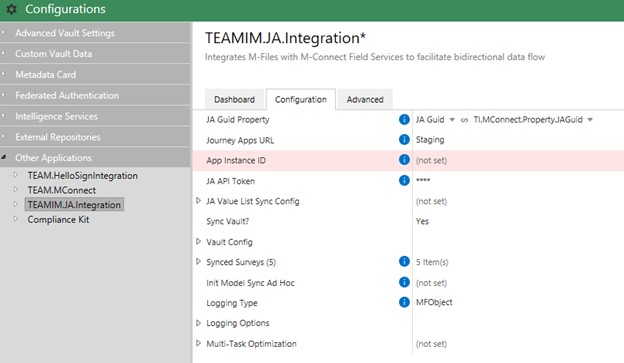
Task: Select the Metadata Card section
Action: [95, 74]
